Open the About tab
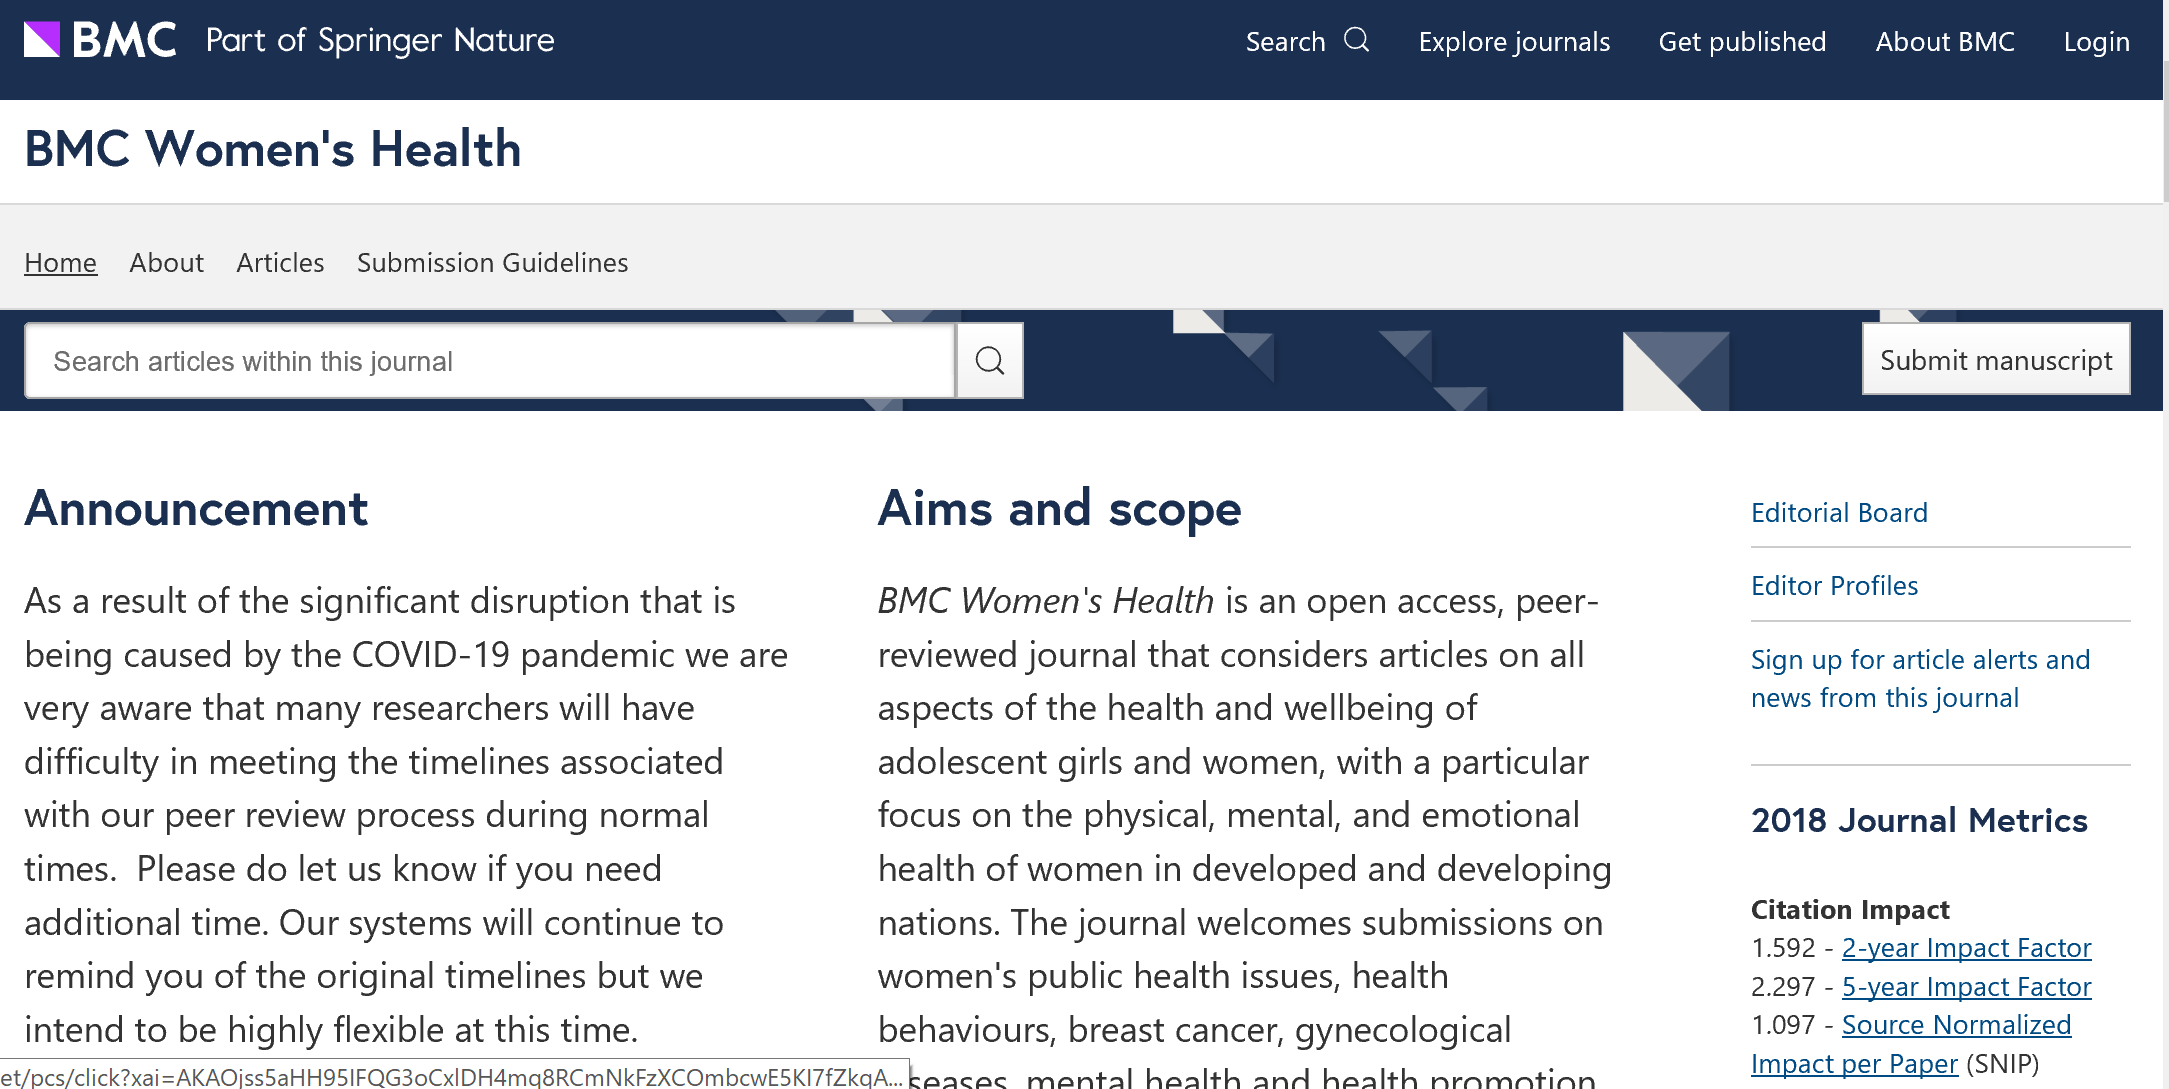2169x1089 pixels. click(x=167, y=262)
